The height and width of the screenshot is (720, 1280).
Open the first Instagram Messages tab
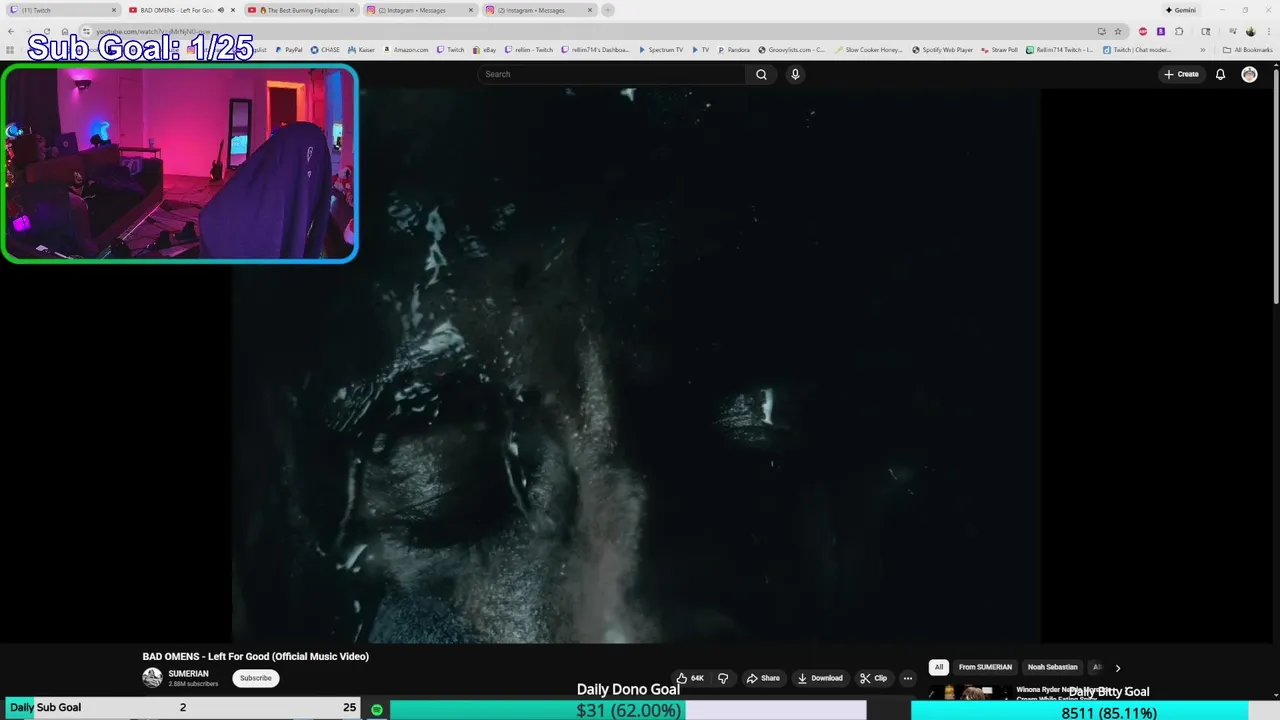[x=420, y=10]
